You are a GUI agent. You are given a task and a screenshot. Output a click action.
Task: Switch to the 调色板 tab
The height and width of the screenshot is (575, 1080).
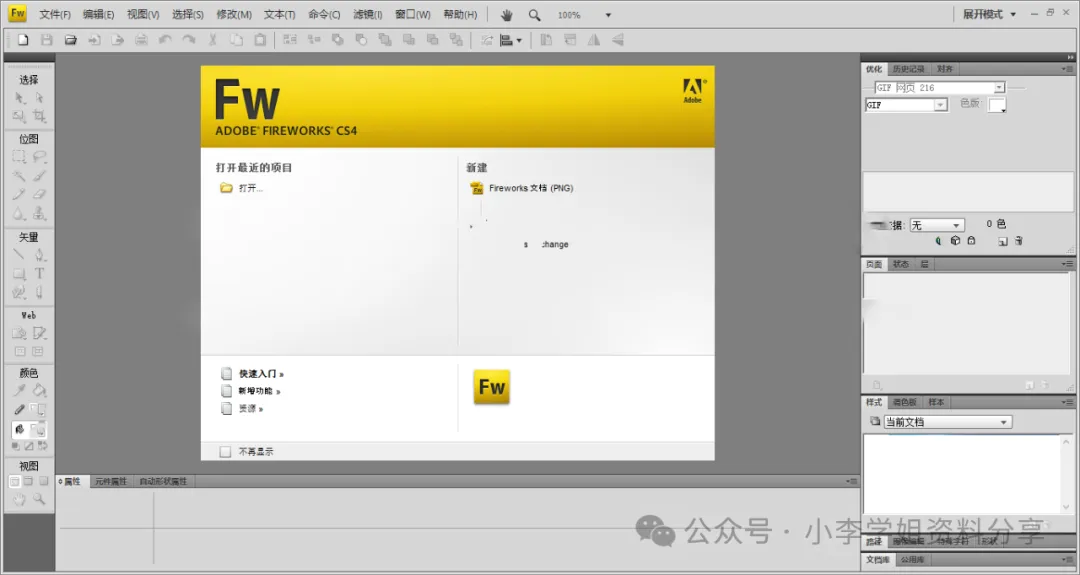coord(904,402)
